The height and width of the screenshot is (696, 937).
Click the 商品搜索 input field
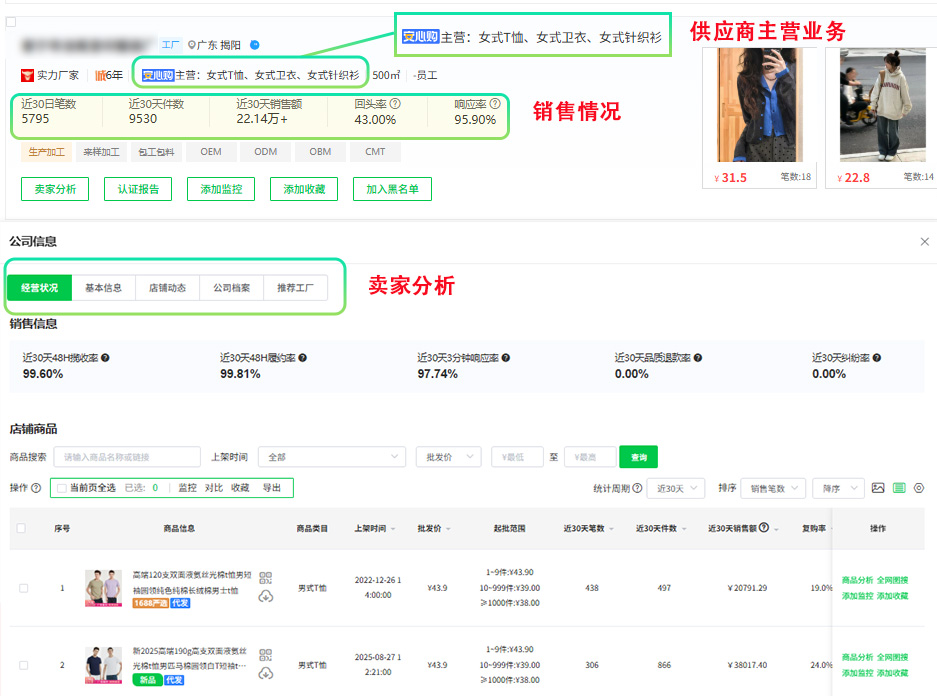pos(127,457)
